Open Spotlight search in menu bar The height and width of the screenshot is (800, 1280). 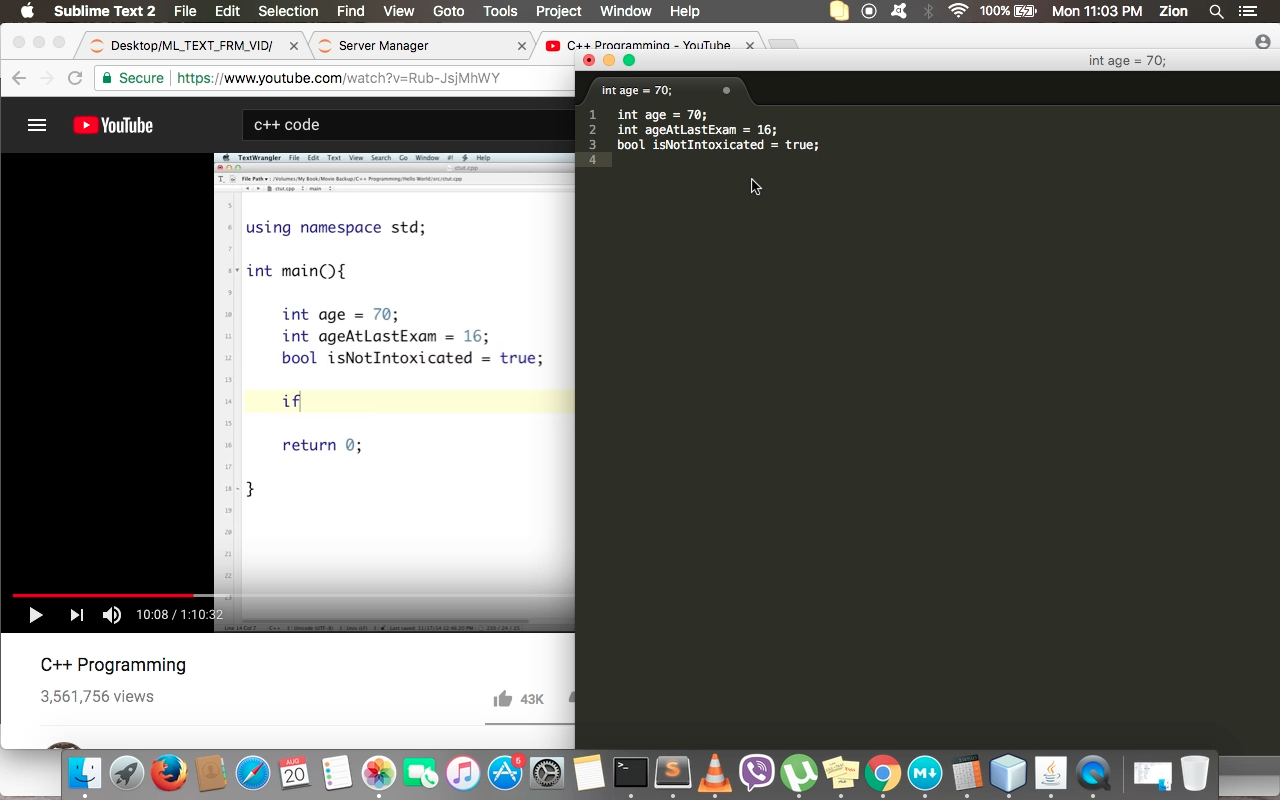click(x=1216, y=11)
